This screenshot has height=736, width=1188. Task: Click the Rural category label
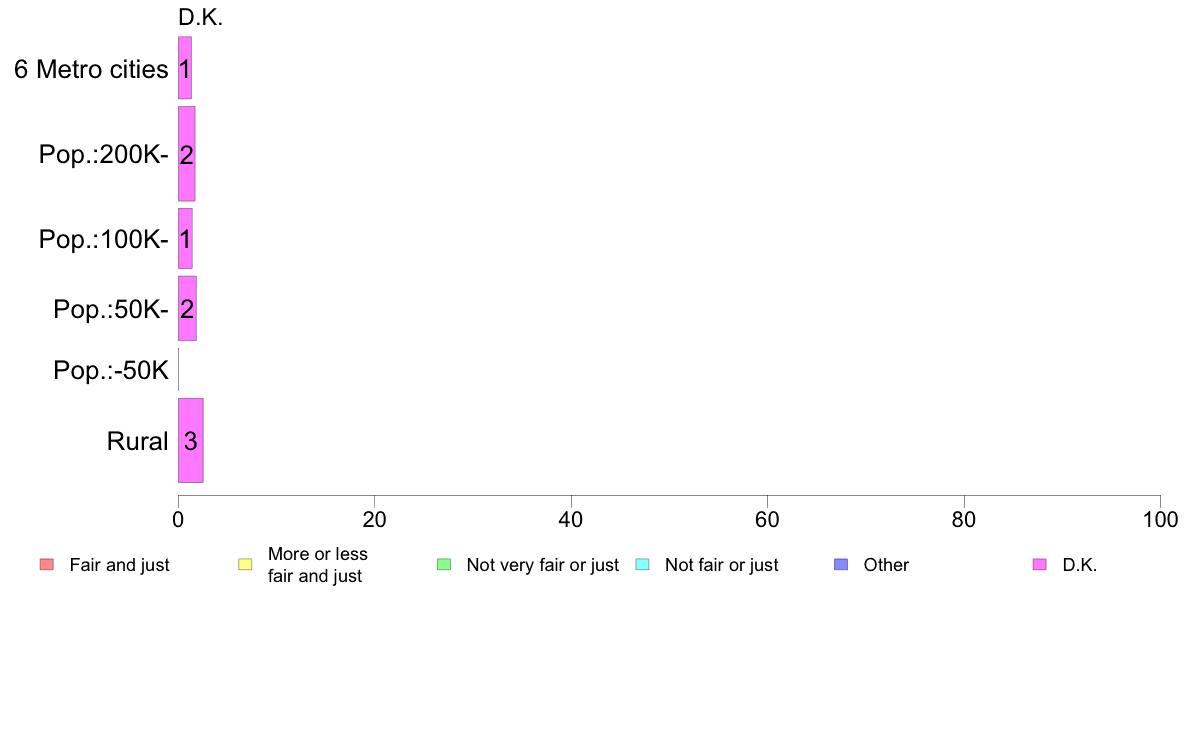pyautogui.click(x=137, y=441)
